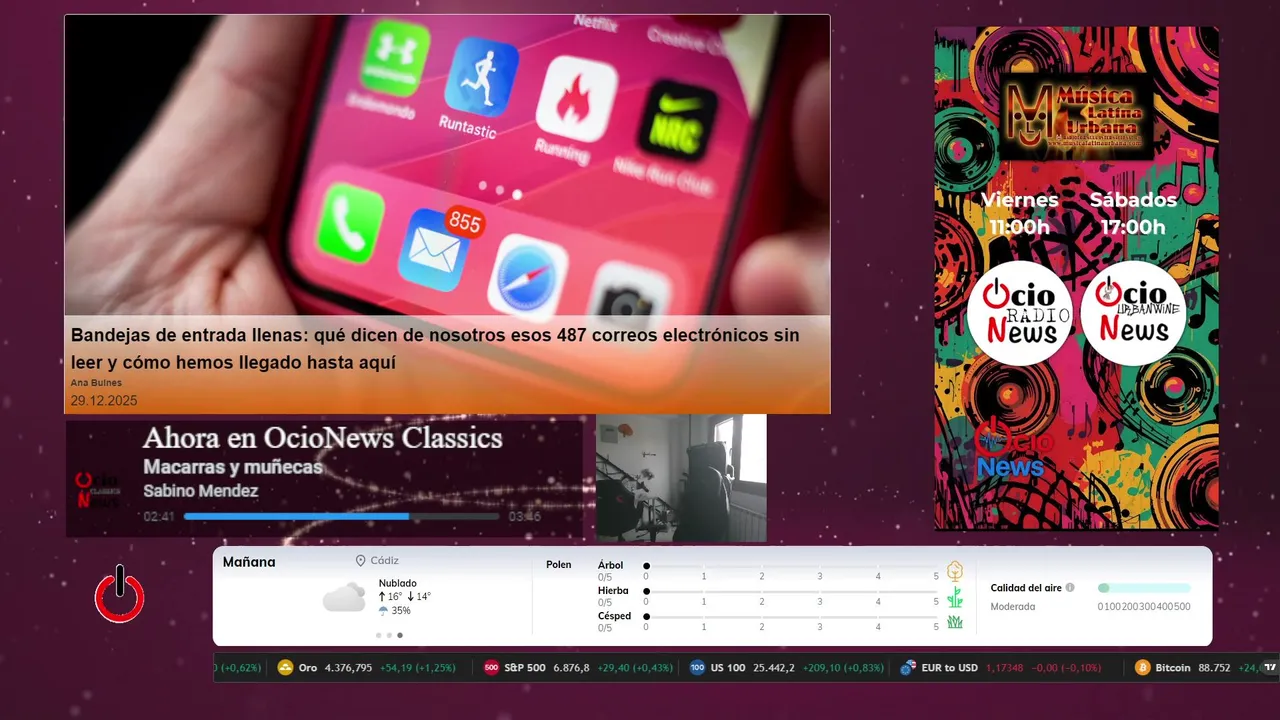Click the TradingView logo in the ticker

[x=1270, y=668]
